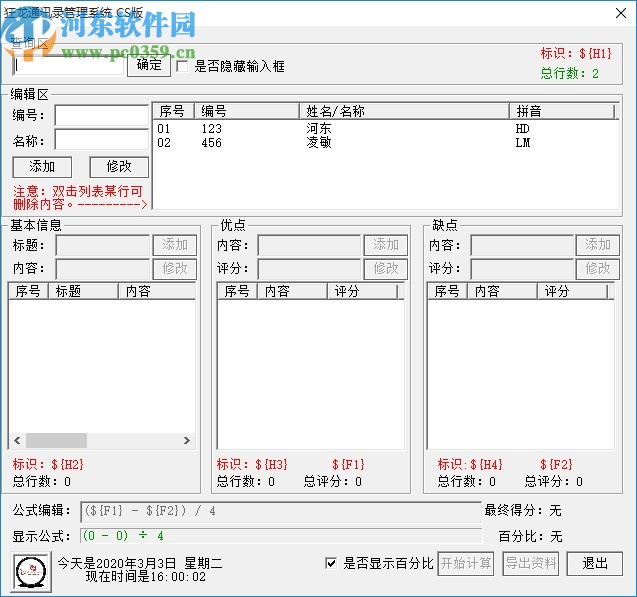Image resolution: width=637 pixels, height=597 pixels.
Task: Focus the 名称 input field in edit area
Action: tap(102, 139)
